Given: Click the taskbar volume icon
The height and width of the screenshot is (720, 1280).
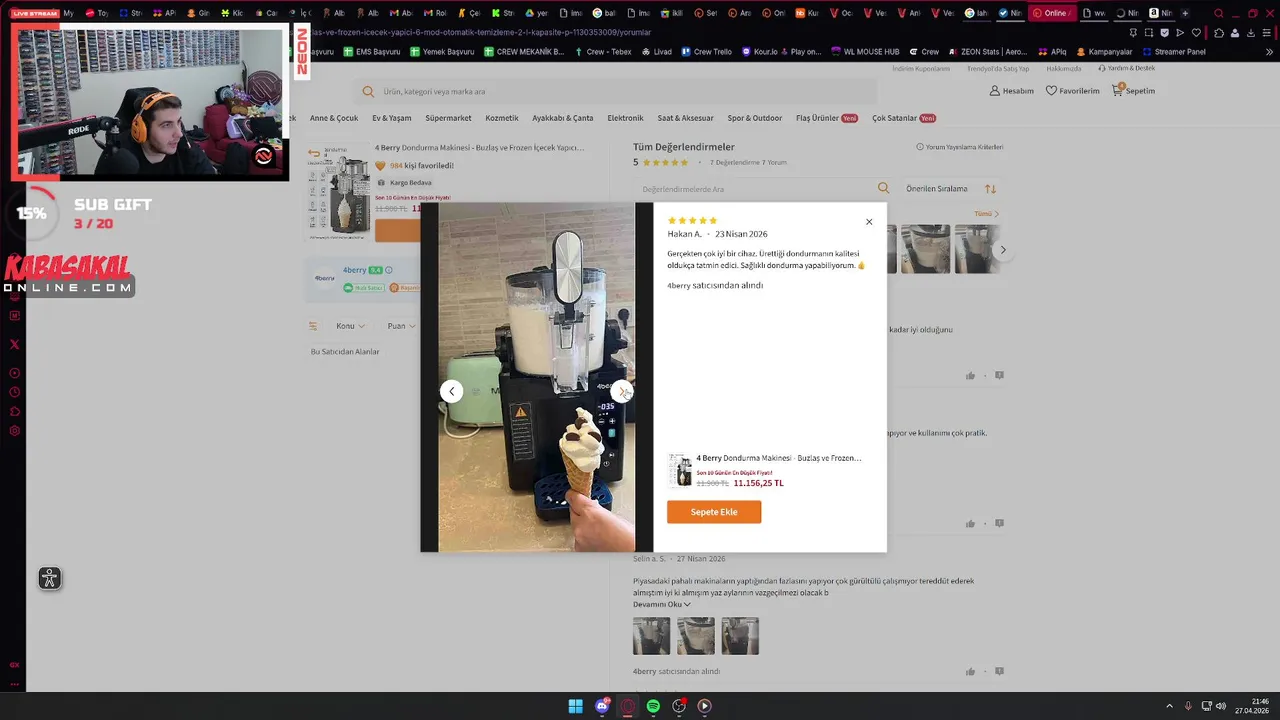Looking at the screenshot, I should tap(1221, 706).
